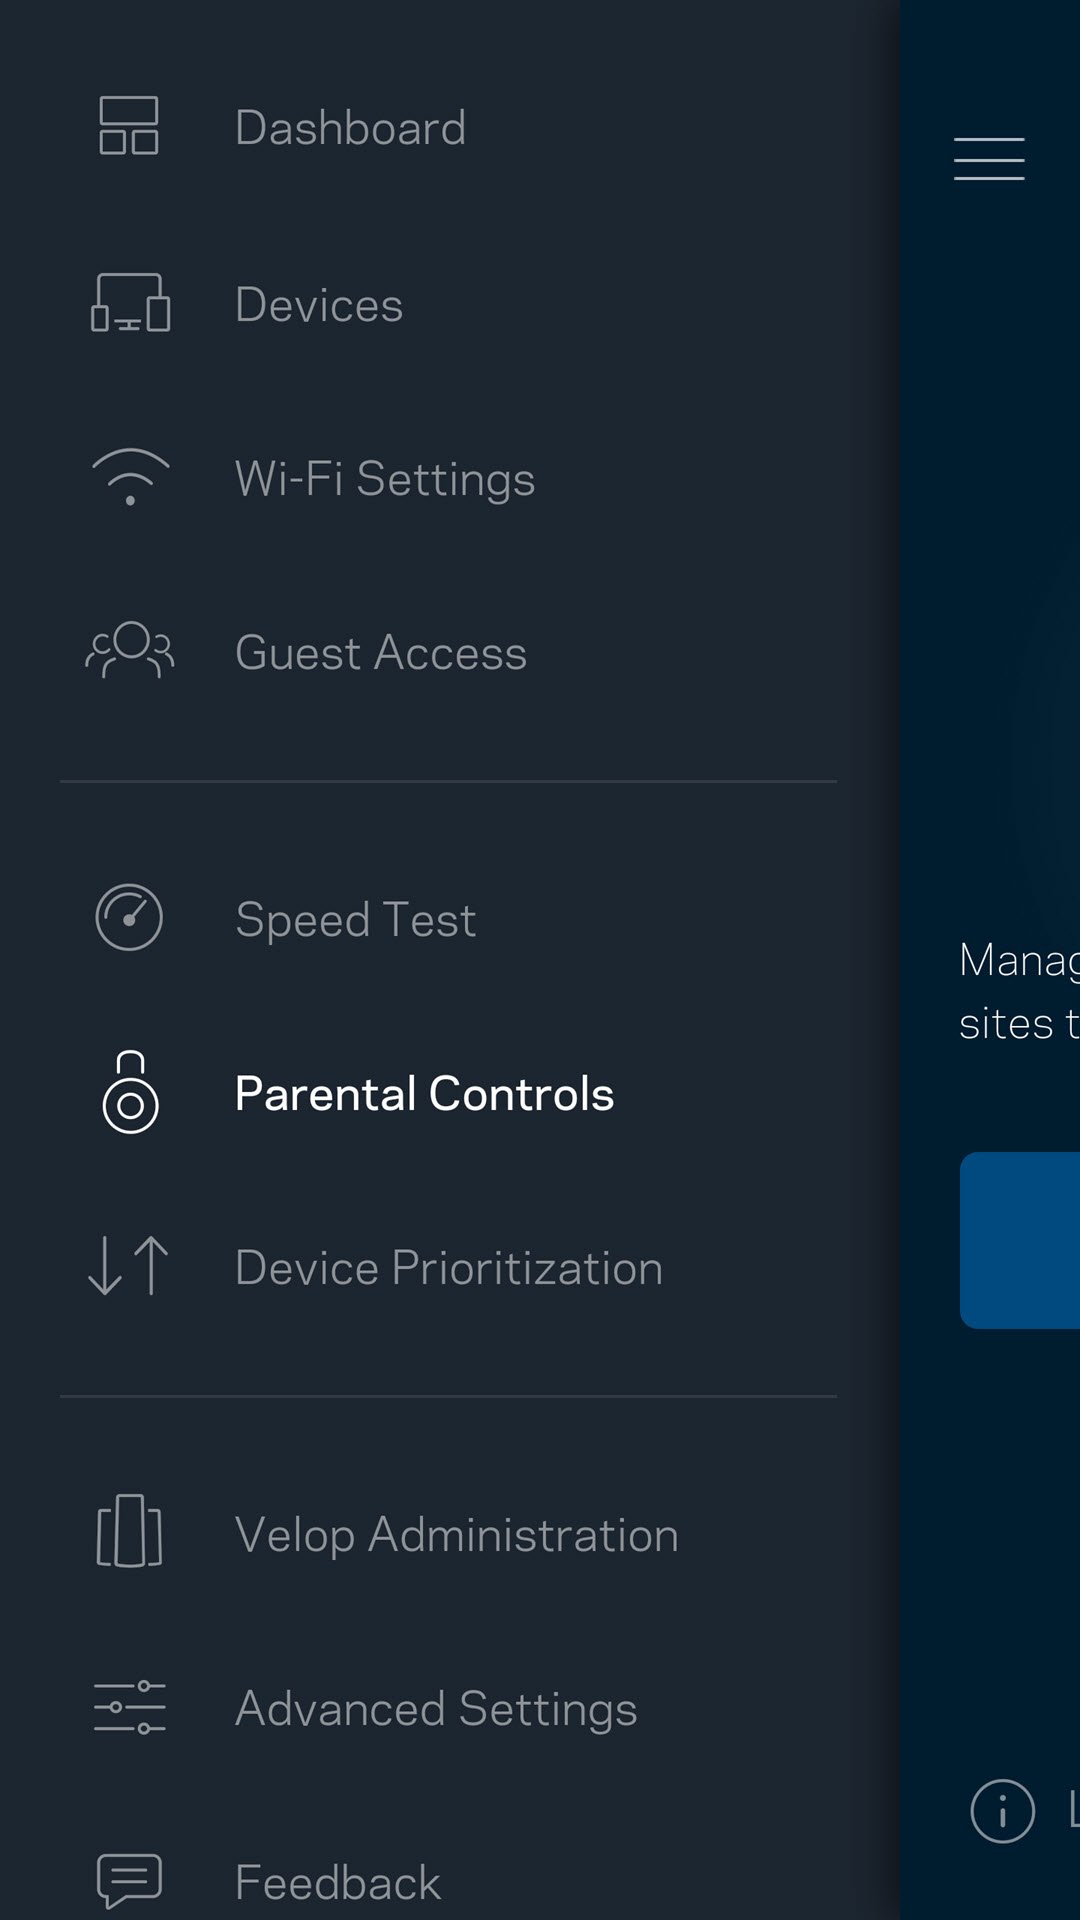Tap the Guest Access people icon
Viewport: 1080px width, 1920px height.
[130, 651]
